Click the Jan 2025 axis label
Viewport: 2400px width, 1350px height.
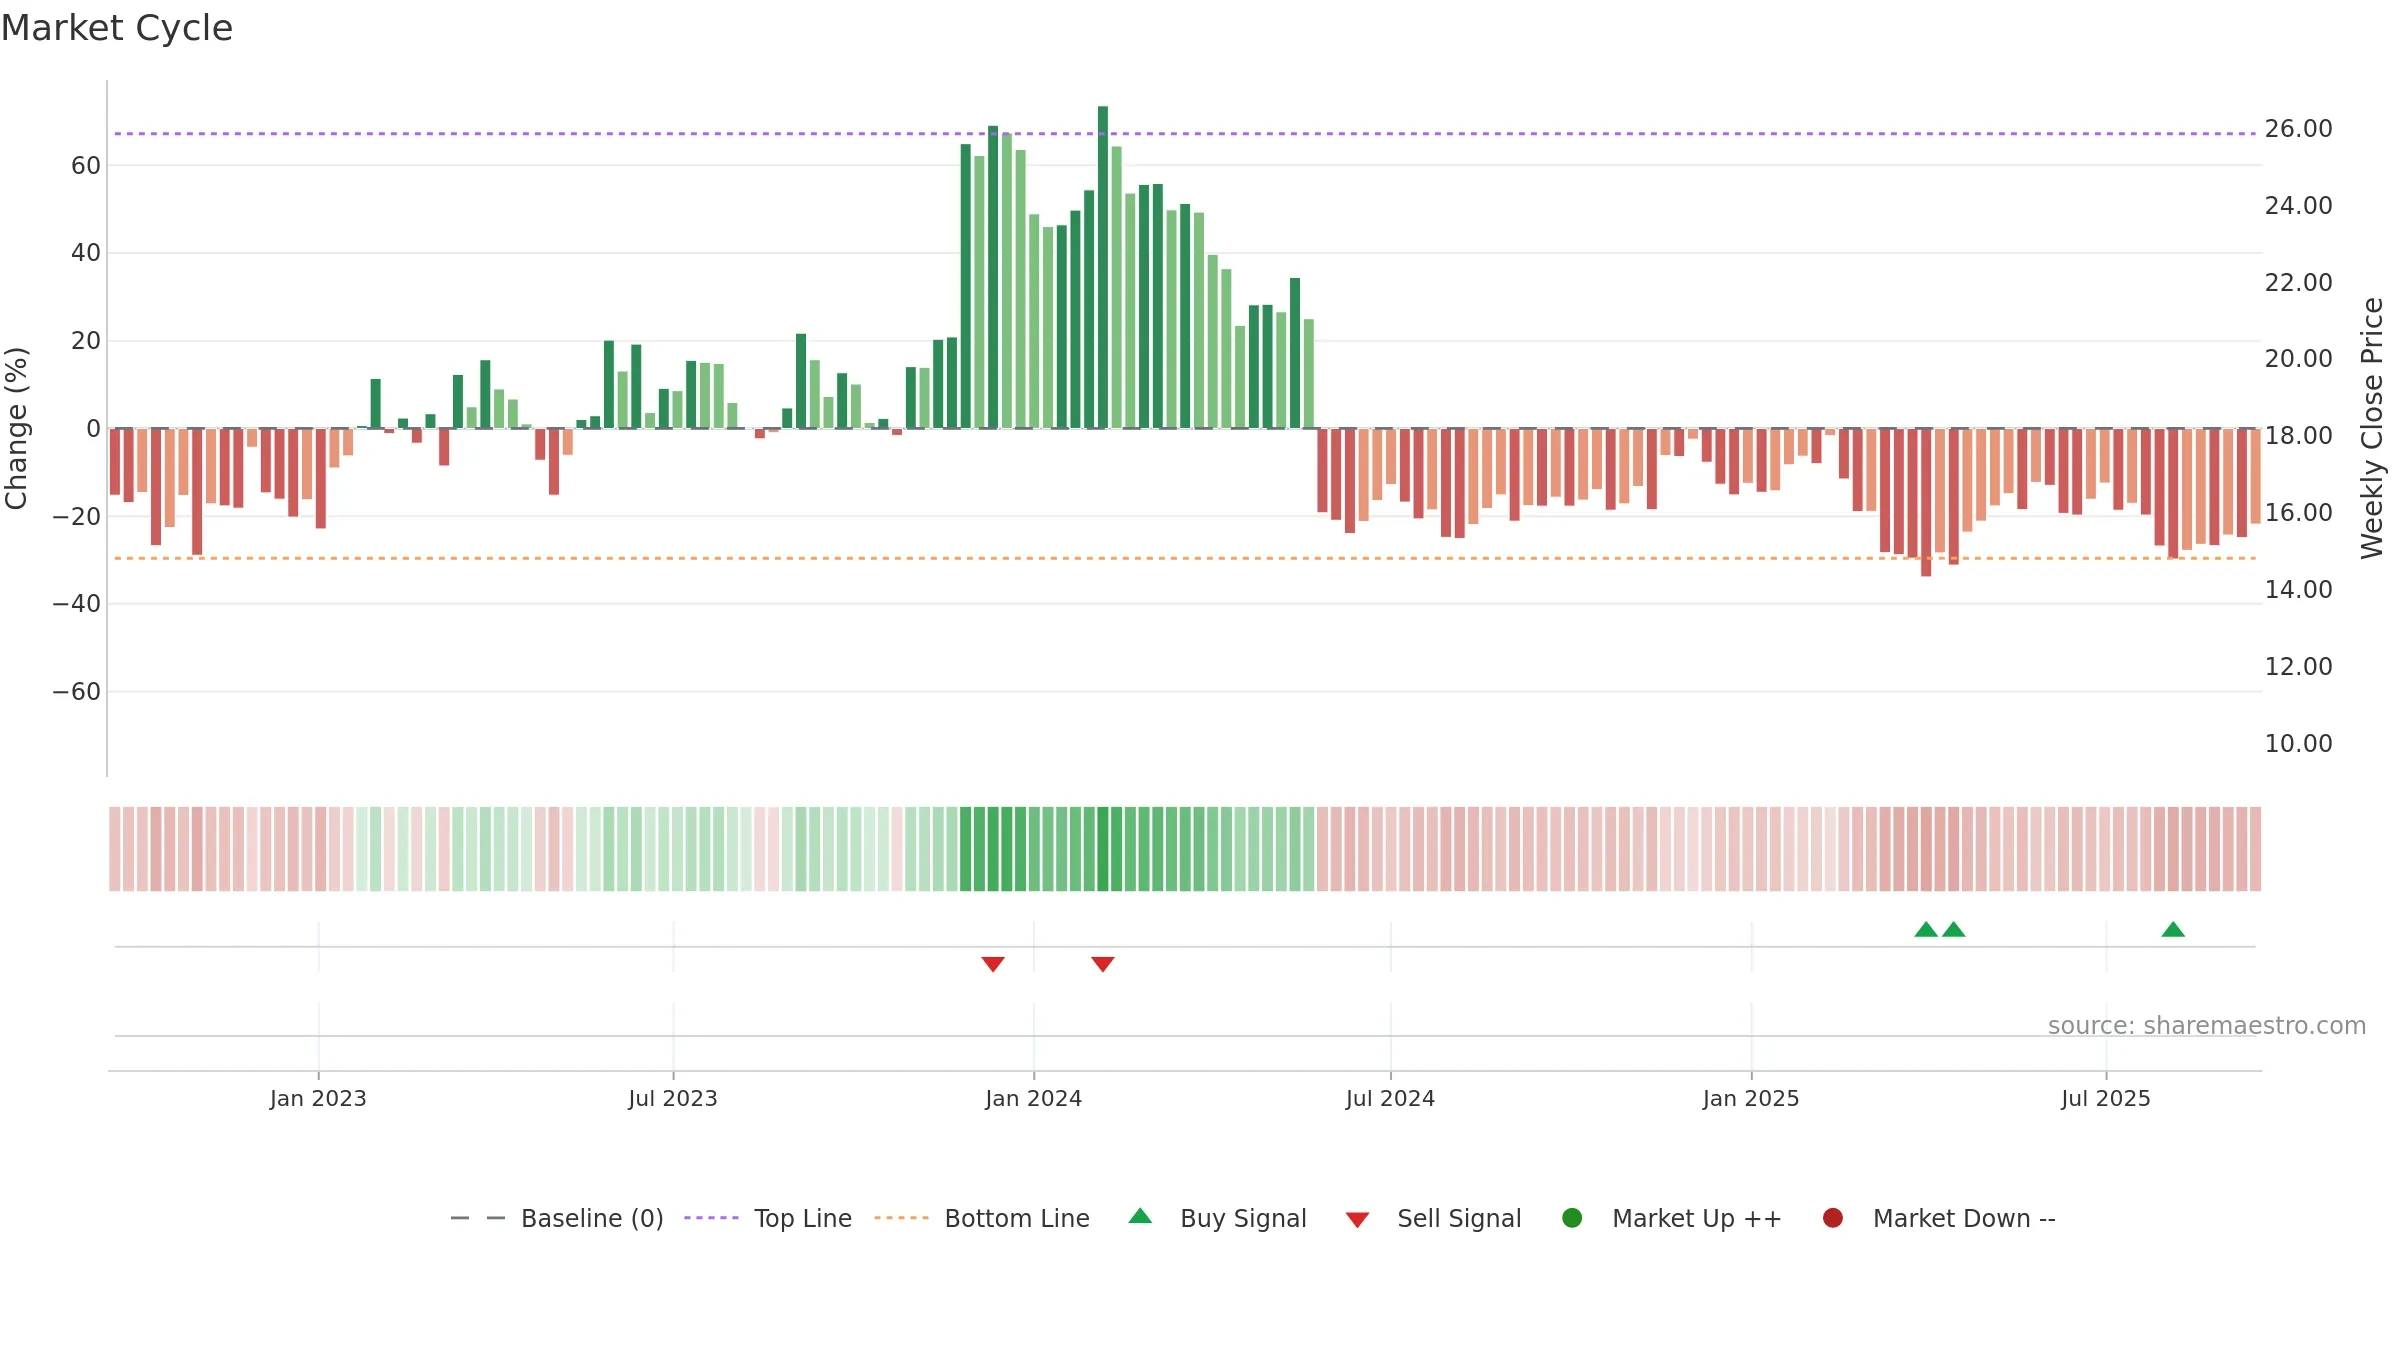pos(1751,1099)
